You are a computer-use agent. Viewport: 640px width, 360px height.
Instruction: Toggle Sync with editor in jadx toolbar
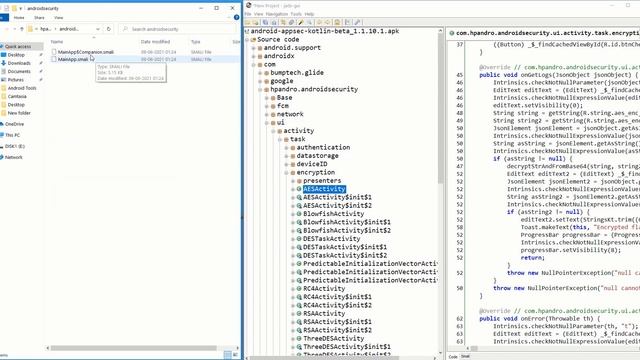click(x=283, y=22)
